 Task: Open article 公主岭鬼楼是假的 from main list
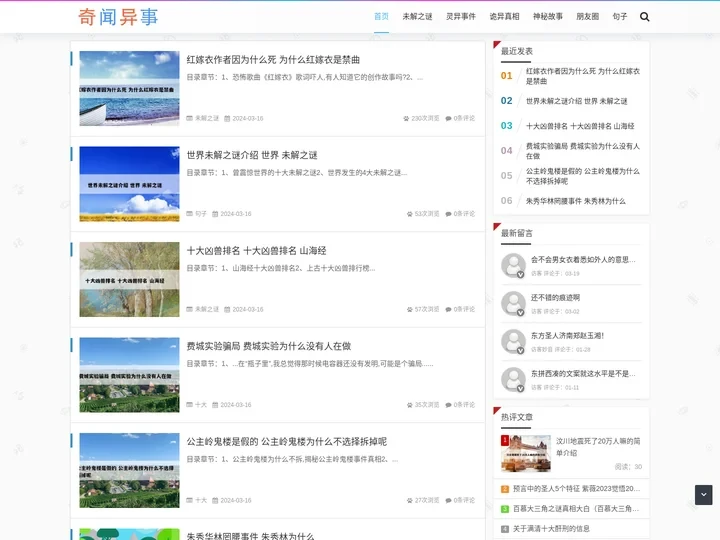pyautogui.click(x=286, y=442)
